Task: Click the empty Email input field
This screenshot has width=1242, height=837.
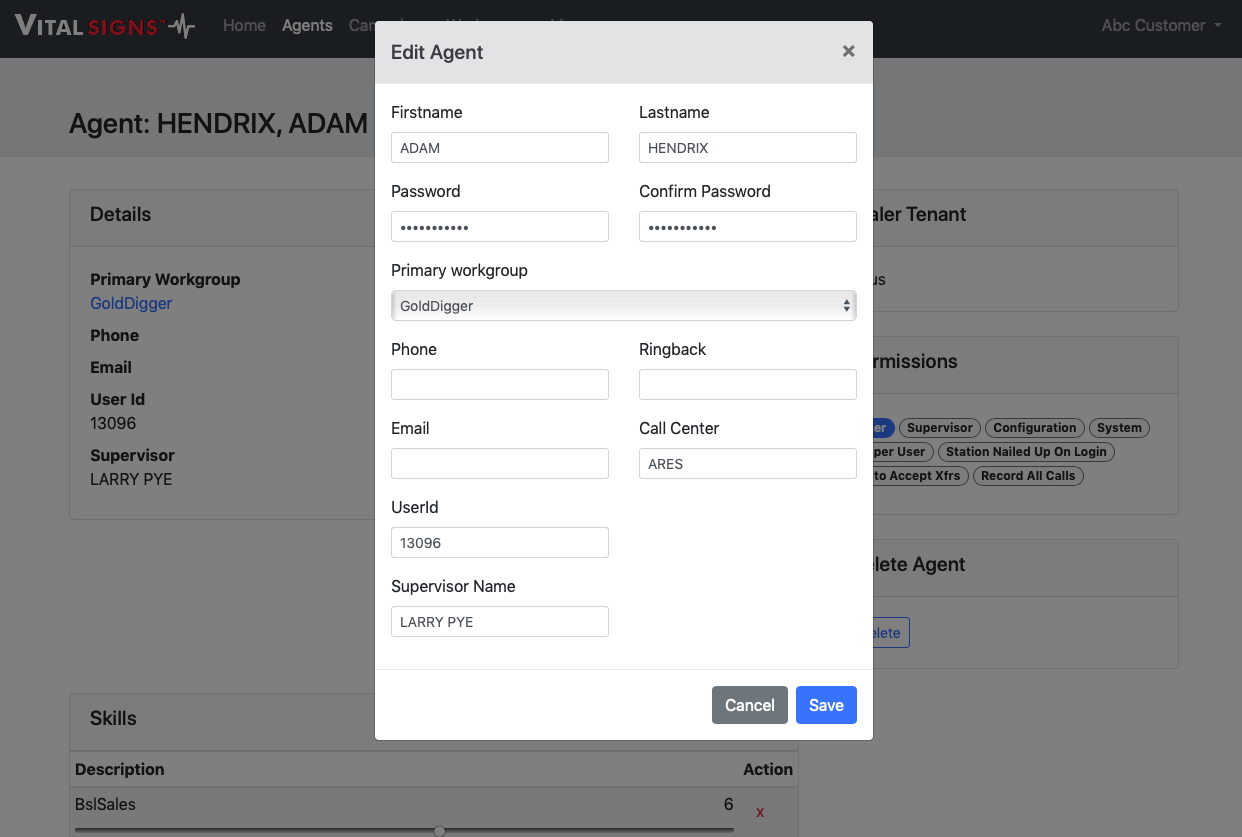Action: pos(499,464)
